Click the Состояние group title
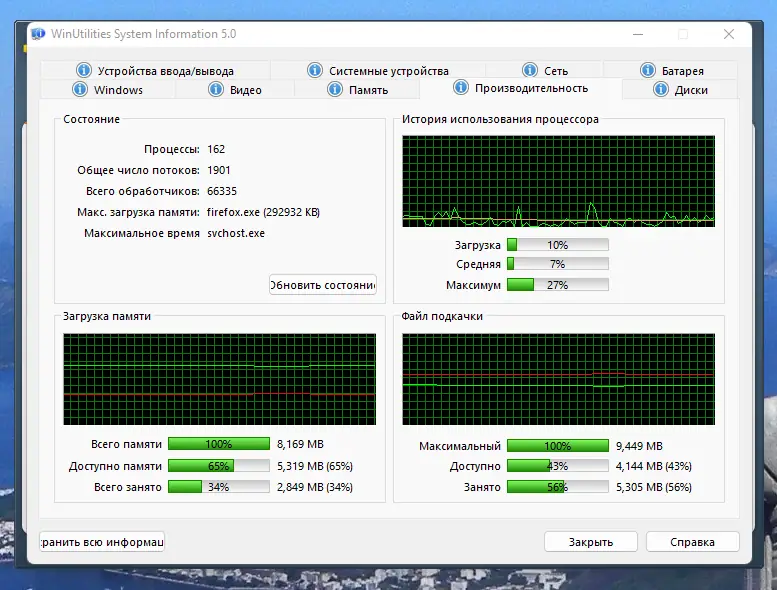This screenshot has height=590, width=777. pyautogui.click(x=91, y=119)
